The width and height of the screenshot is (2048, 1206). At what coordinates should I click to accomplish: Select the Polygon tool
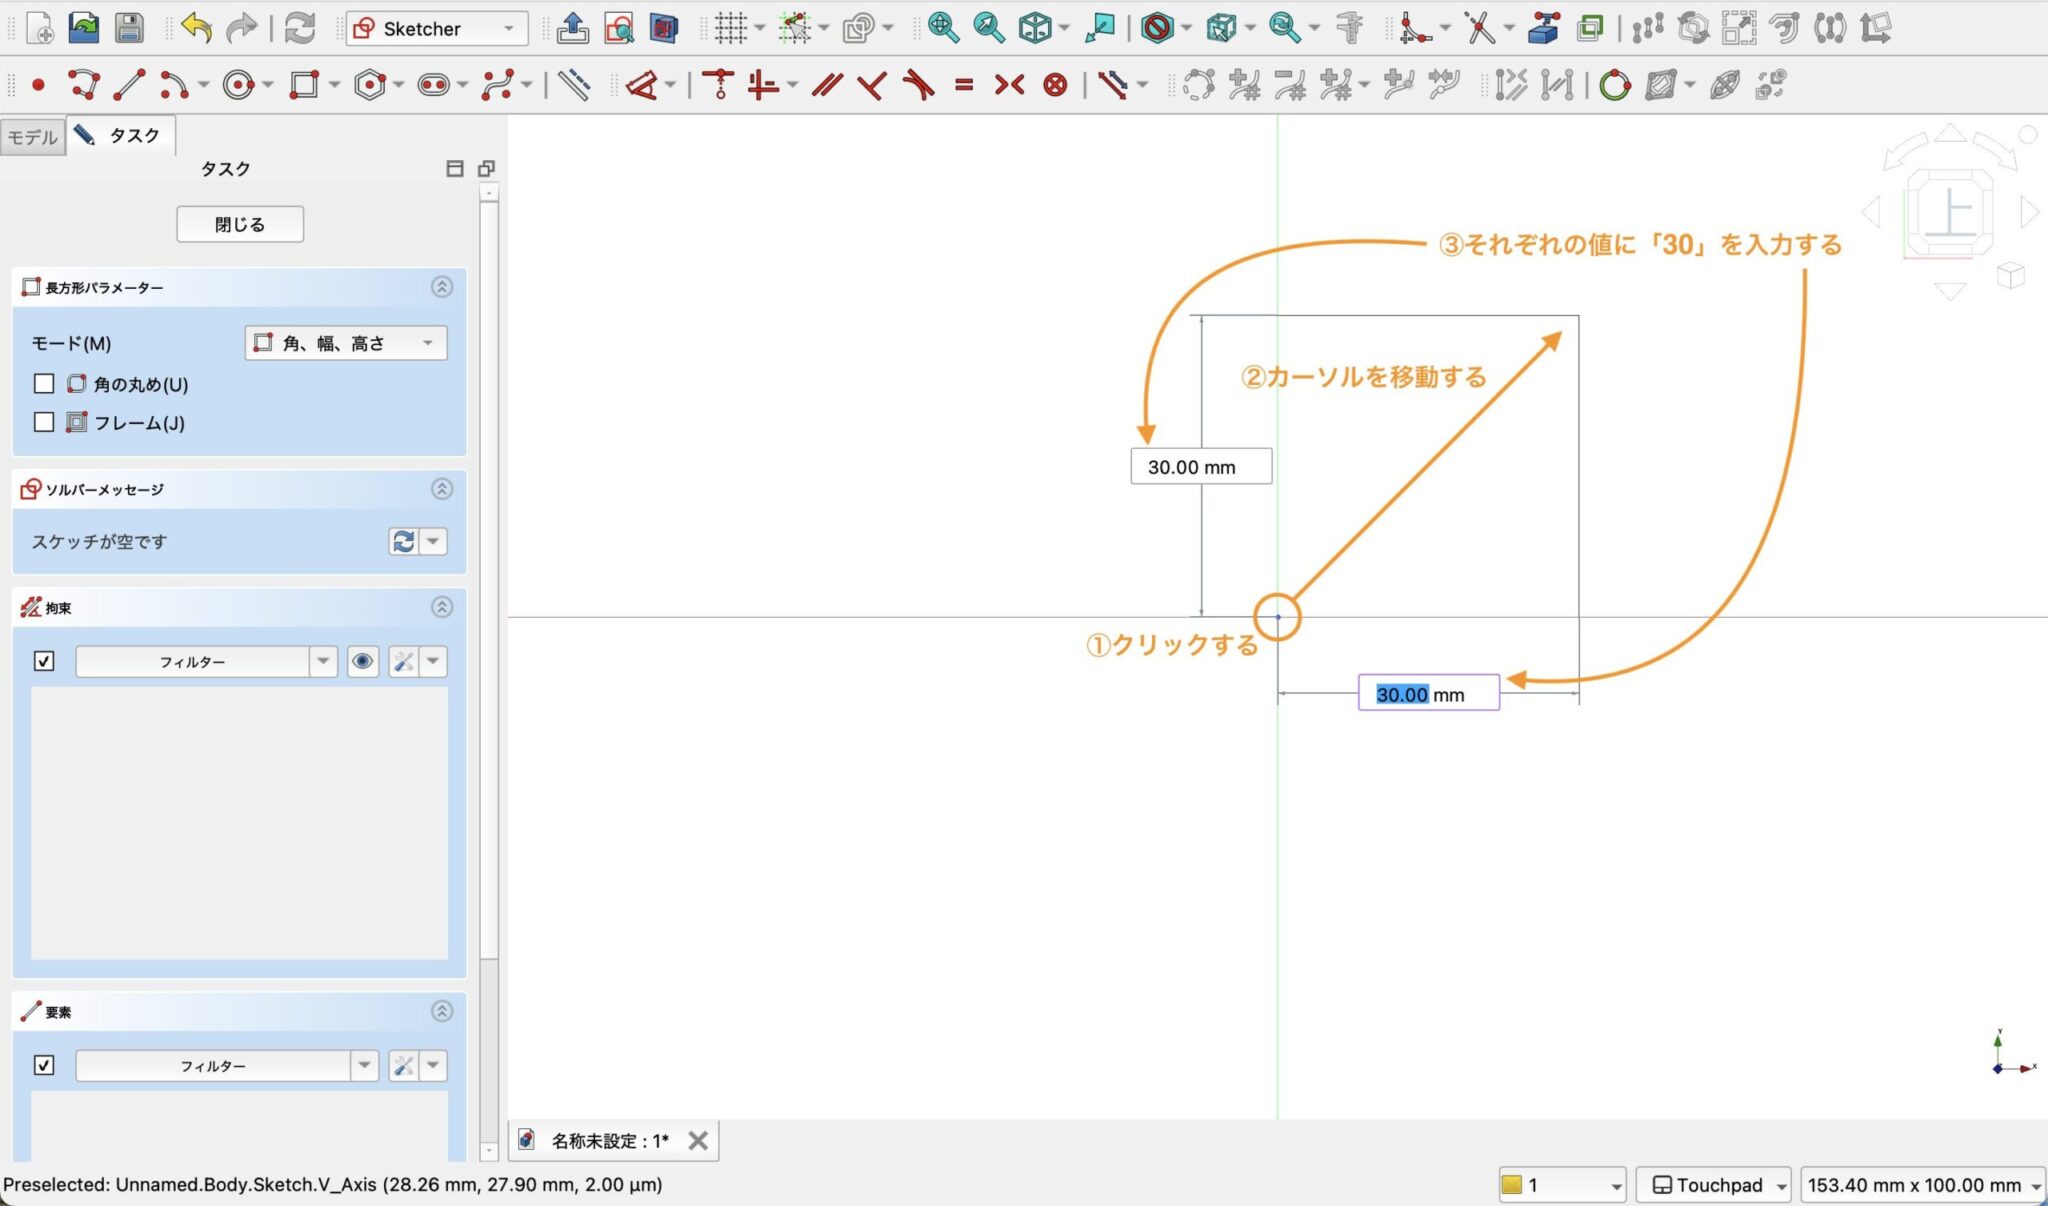(x=369, y=85)
